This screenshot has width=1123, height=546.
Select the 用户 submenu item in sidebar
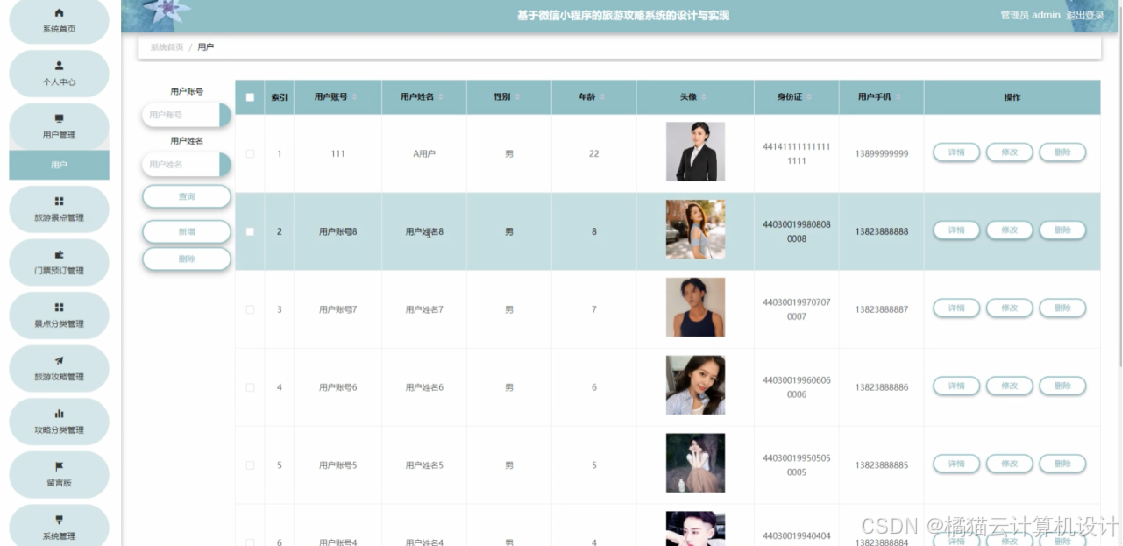59,165
